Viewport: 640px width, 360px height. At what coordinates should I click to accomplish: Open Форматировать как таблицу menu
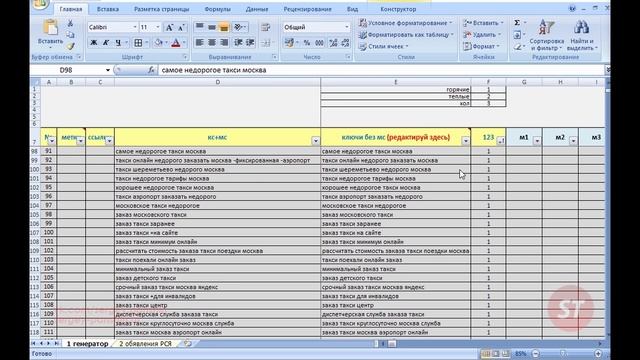pyautogui.click(x=407, y=35)
